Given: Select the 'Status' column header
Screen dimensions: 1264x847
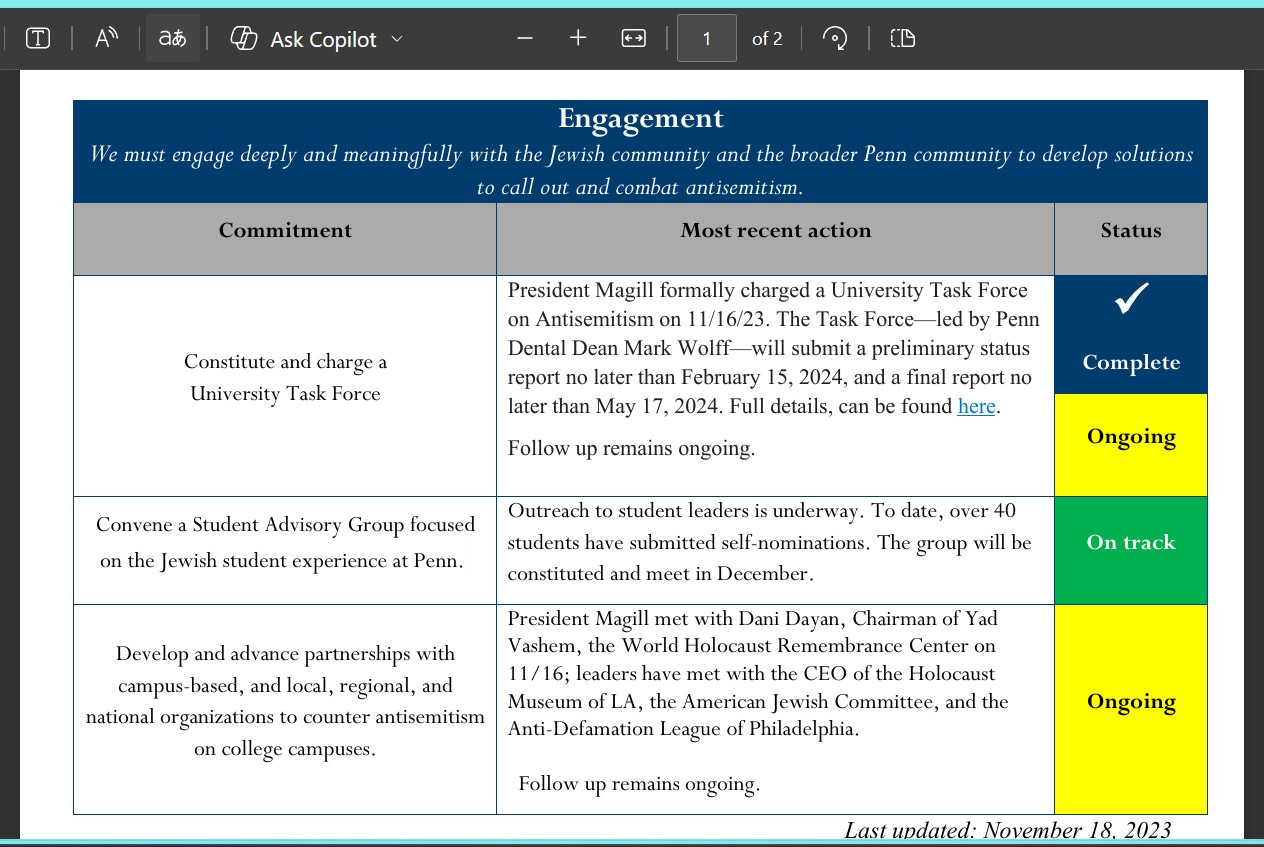Looking at the screenshot, I should [1131, 230].
